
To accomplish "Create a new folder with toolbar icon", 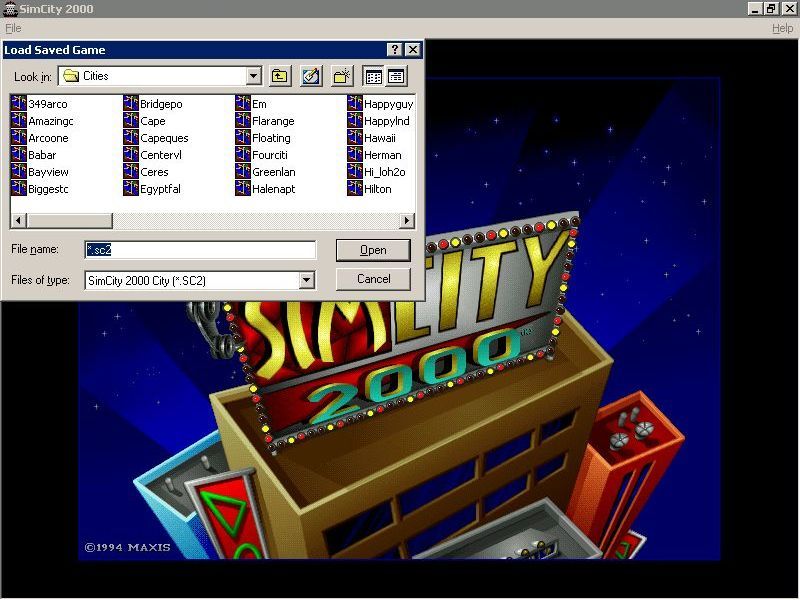I will (341, 77).
